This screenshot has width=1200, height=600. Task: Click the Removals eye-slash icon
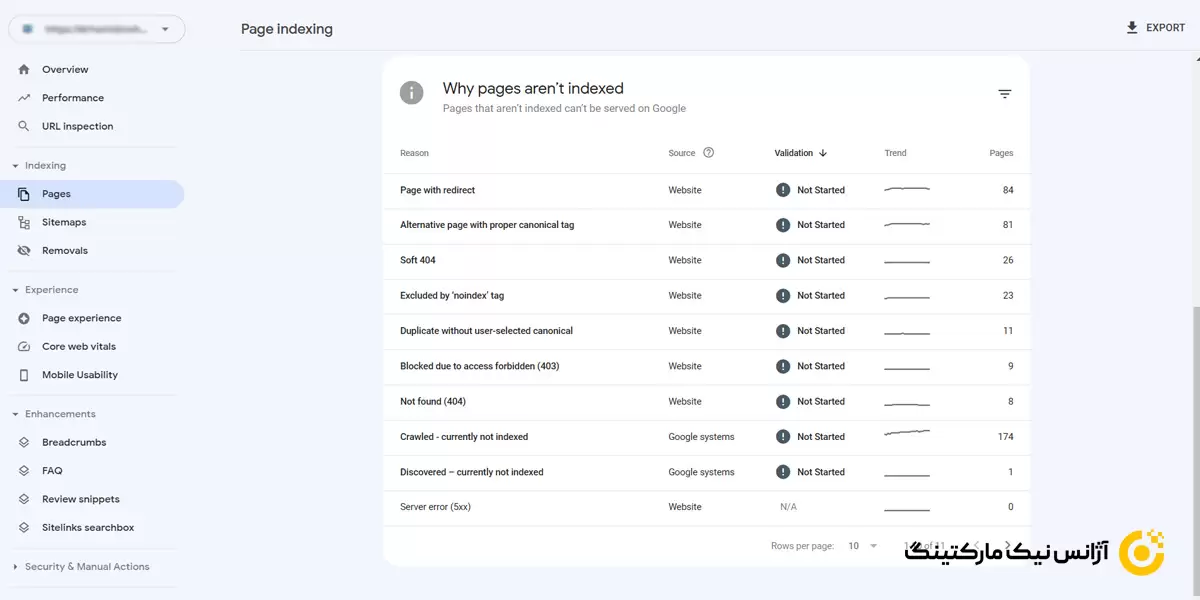point(24,251)
